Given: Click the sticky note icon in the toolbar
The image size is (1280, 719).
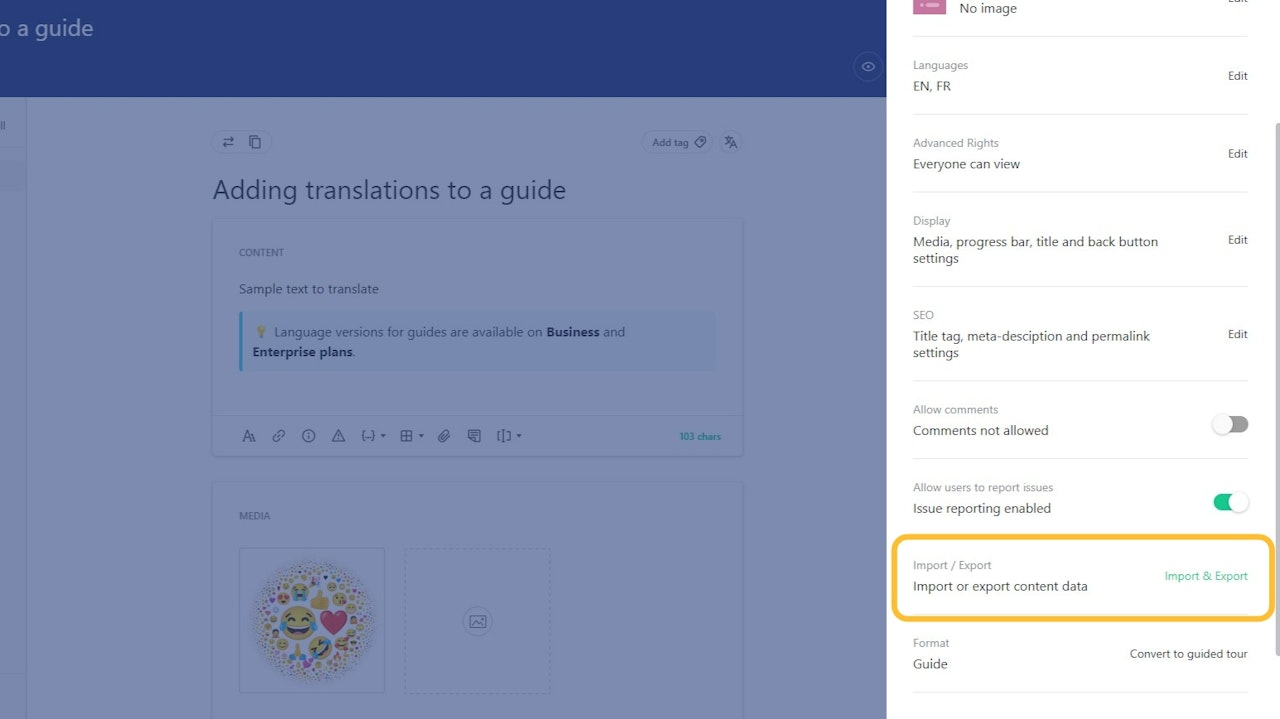Looking at the screenshot, I should click(474, 435).
